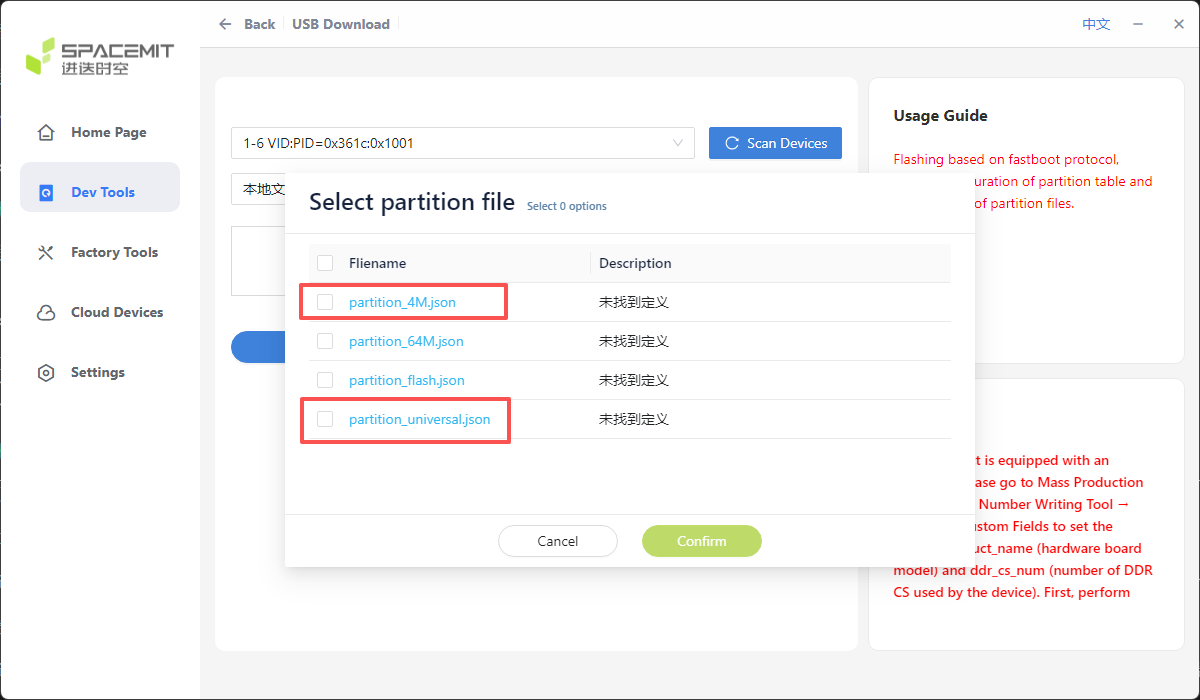Close the application window

tap(1179, 24)
